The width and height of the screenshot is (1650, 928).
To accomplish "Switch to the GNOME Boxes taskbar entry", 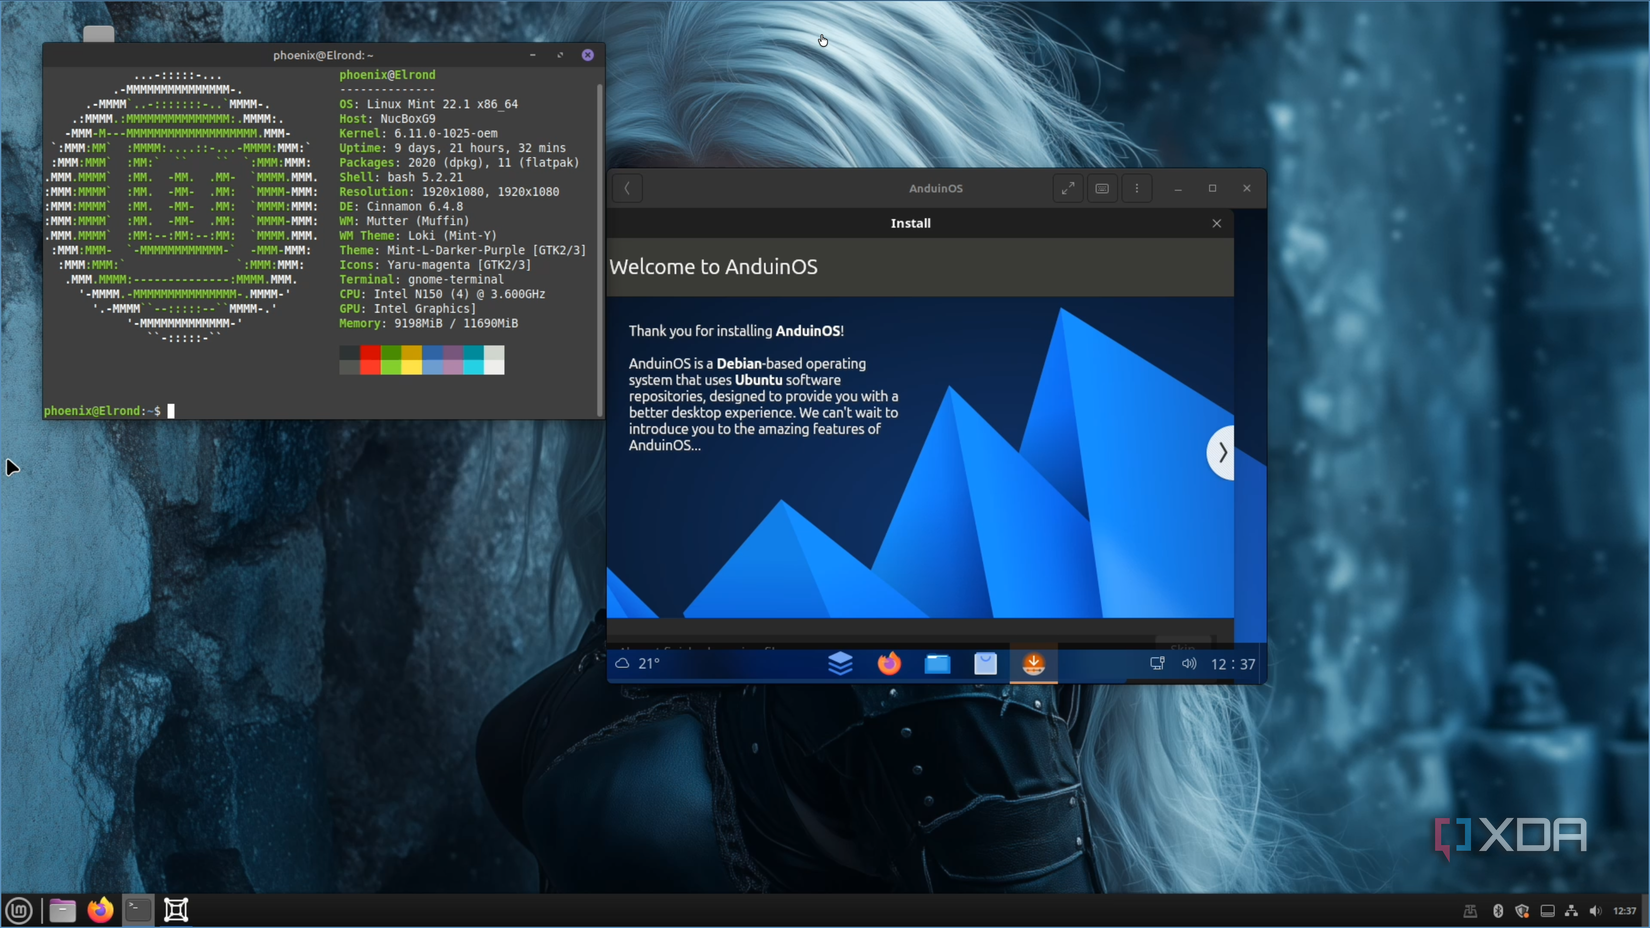I will [176, 910].
